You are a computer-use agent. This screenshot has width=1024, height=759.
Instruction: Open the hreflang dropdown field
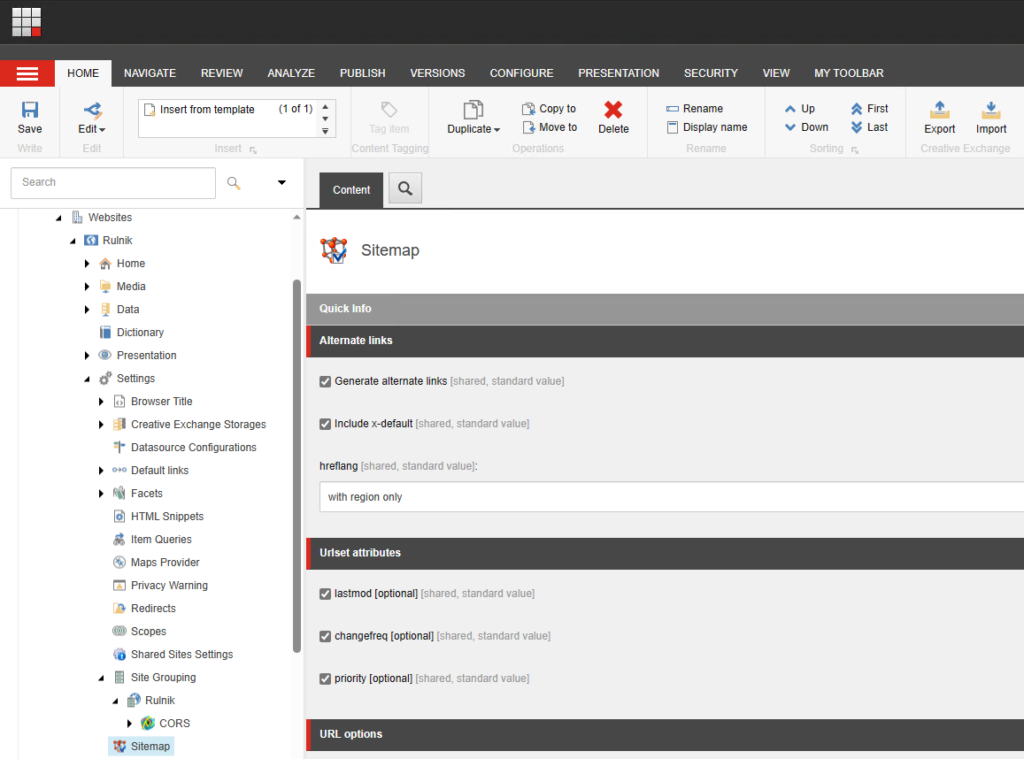670,497
